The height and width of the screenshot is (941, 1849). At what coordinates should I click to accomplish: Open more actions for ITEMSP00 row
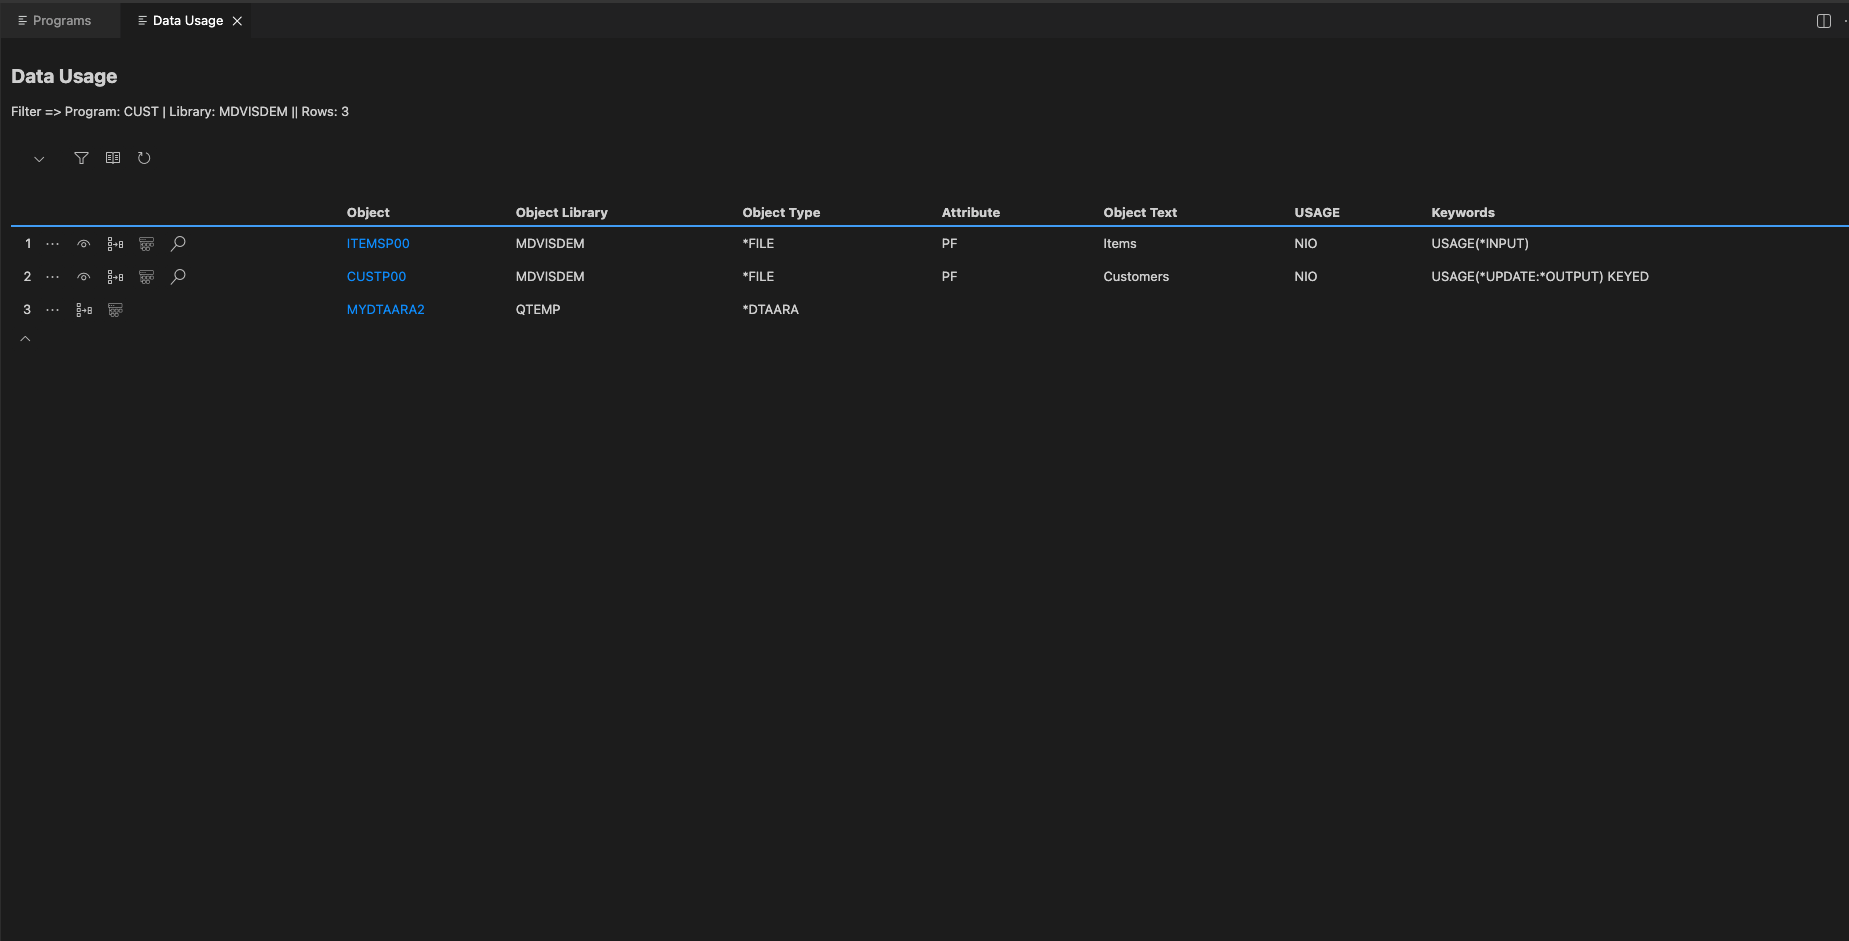tap(53, 244)
